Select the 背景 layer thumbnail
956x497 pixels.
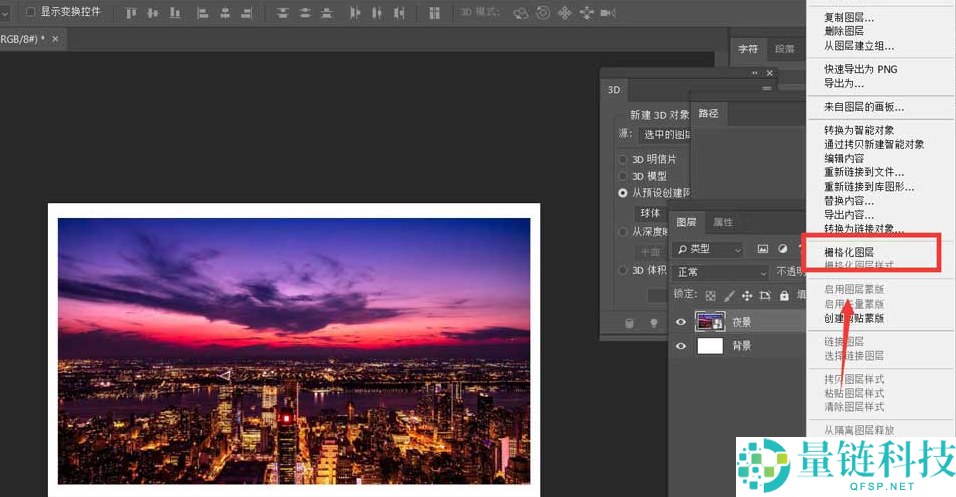point(709,346)
